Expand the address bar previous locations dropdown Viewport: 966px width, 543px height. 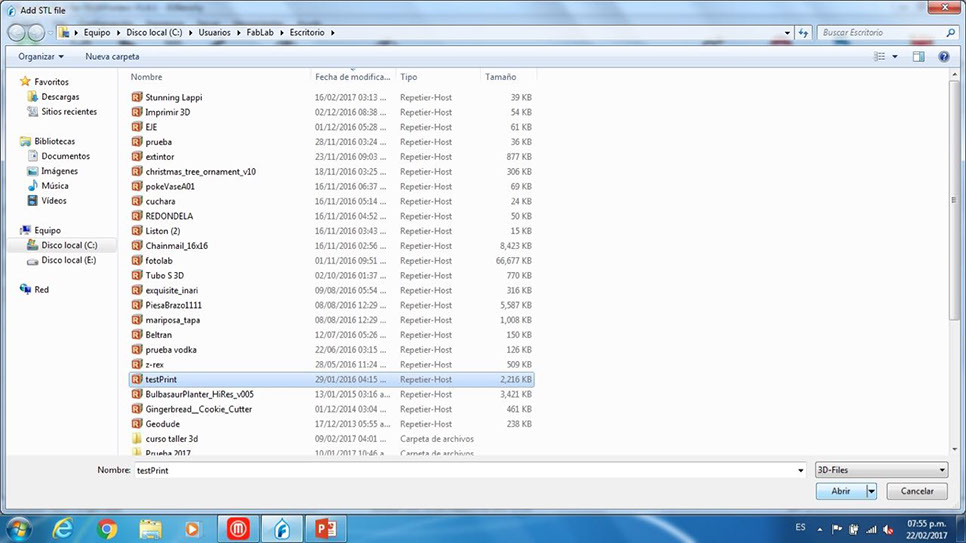pyautogui.click(x=787, y=33)
